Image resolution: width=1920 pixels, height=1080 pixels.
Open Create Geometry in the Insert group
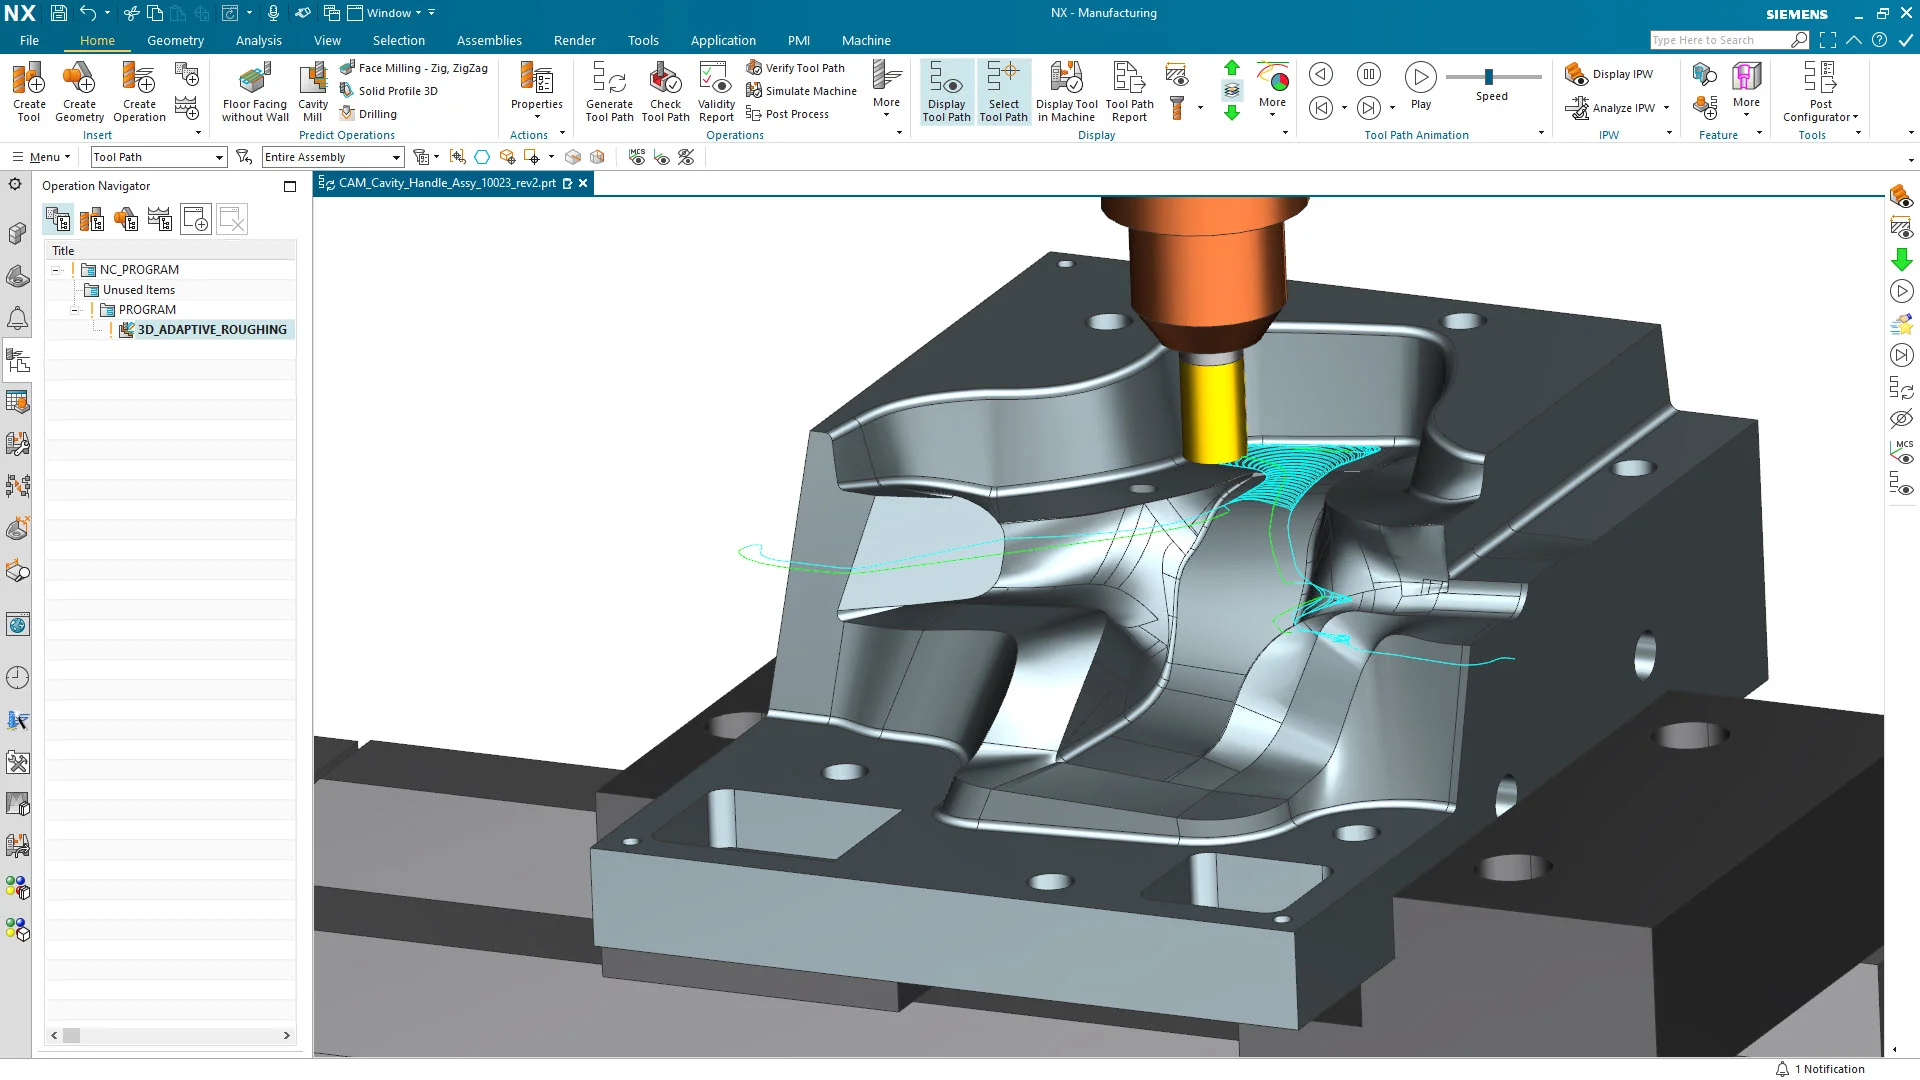(x=79, y=91)
